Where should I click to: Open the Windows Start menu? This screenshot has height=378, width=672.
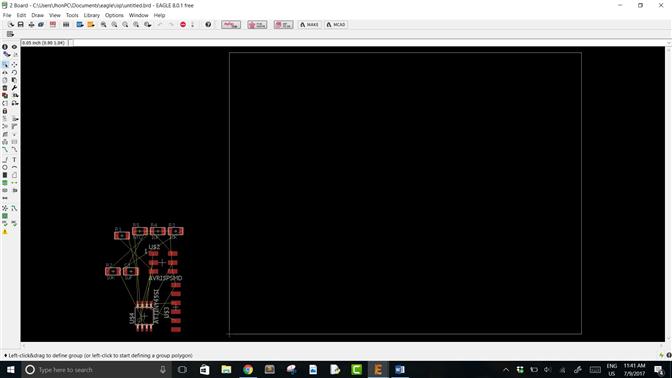(x=10, y=369)
